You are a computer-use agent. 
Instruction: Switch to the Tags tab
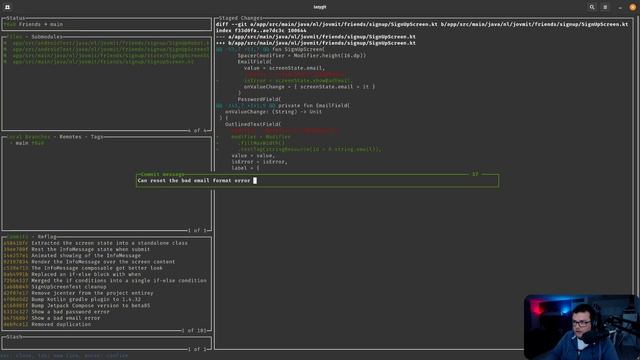[x=97, y=137]
